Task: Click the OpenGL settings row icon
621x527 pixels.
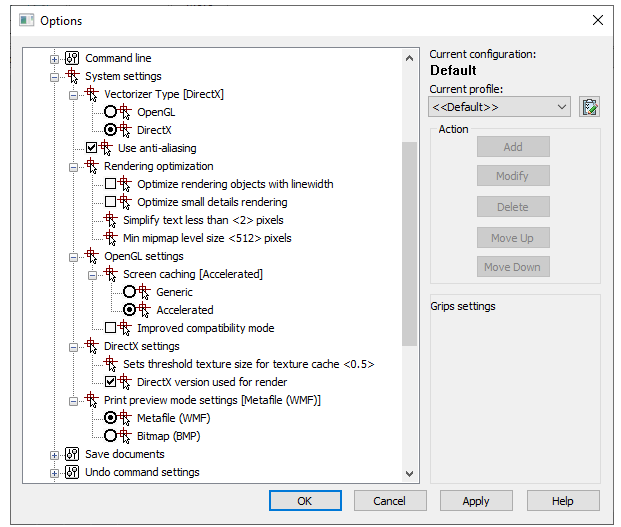Action: click(91, 256)
